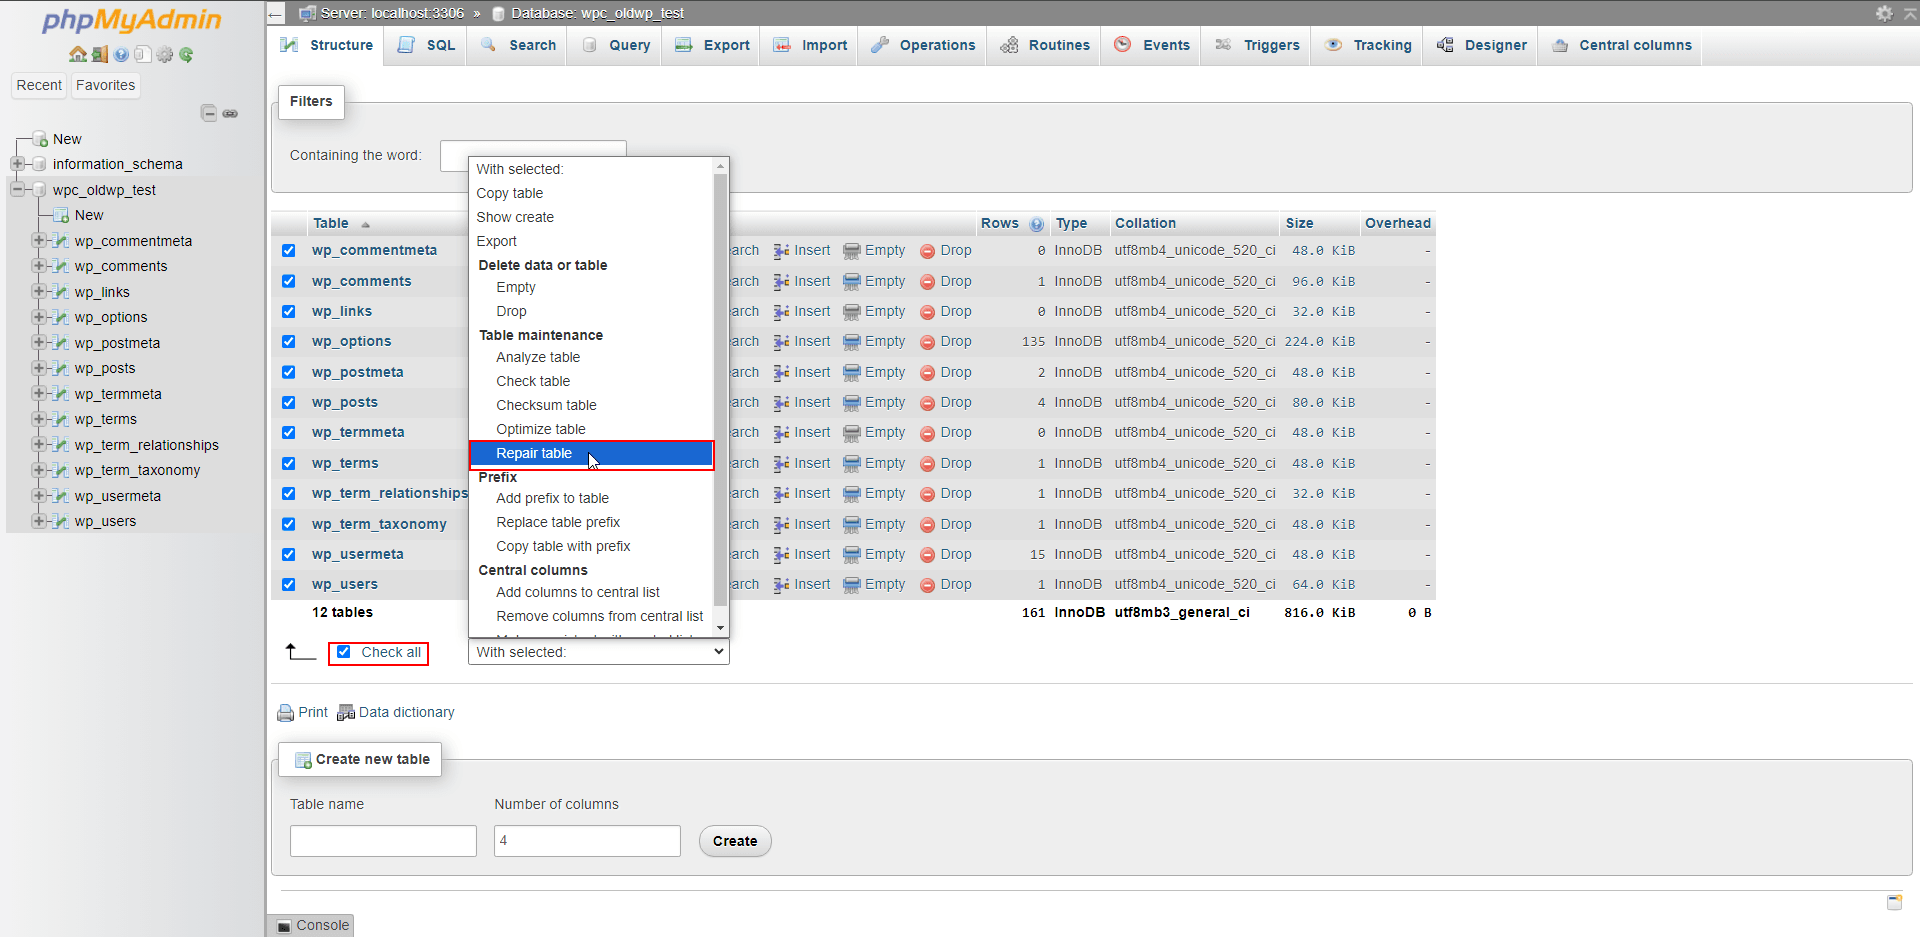The height and width of the screenshot is (937, 1920).
Task: Uncheck wp_links table checkbox
Action: coord(289,312)
